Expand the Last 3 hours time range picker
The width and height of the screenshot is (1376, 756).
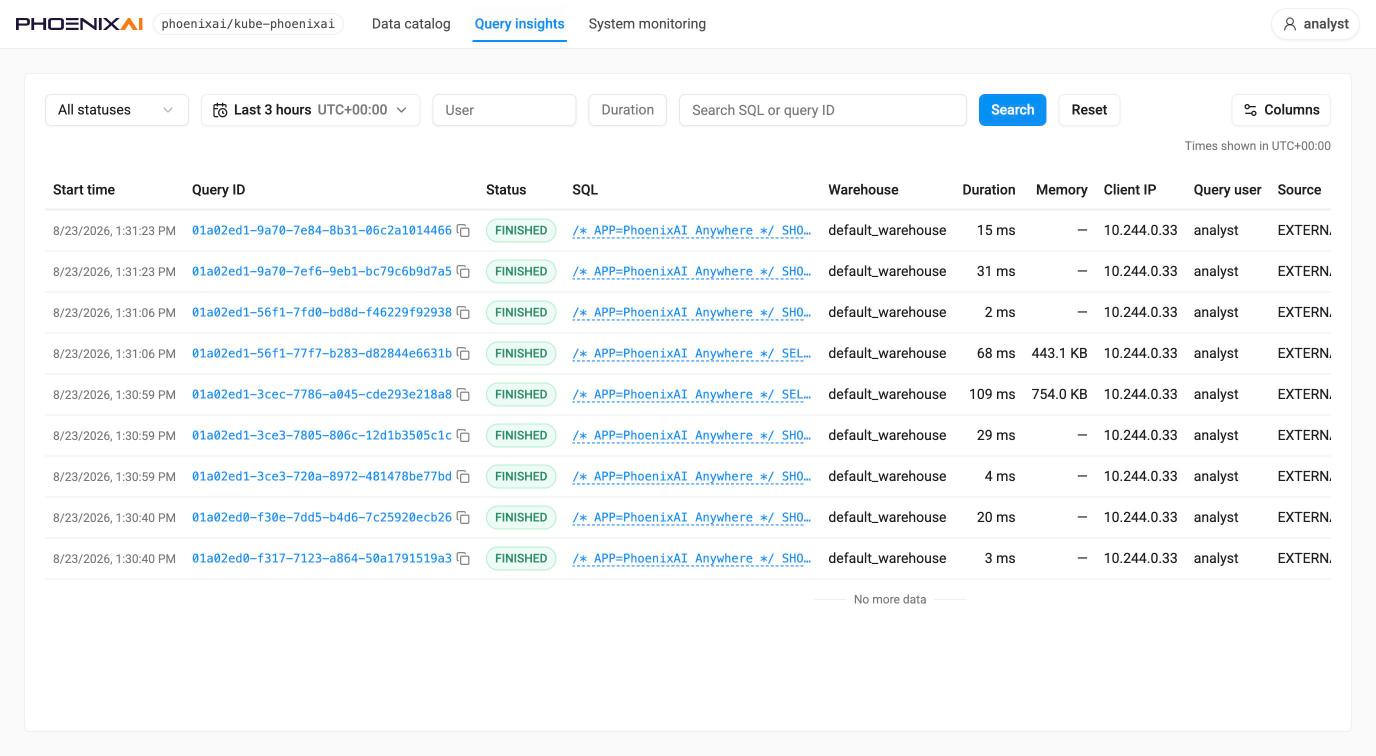pos(310,110)
